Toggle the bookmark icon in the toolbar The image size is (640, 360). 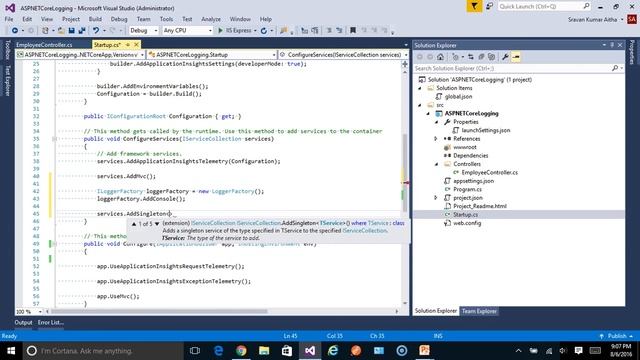click(x=353, y=31)
